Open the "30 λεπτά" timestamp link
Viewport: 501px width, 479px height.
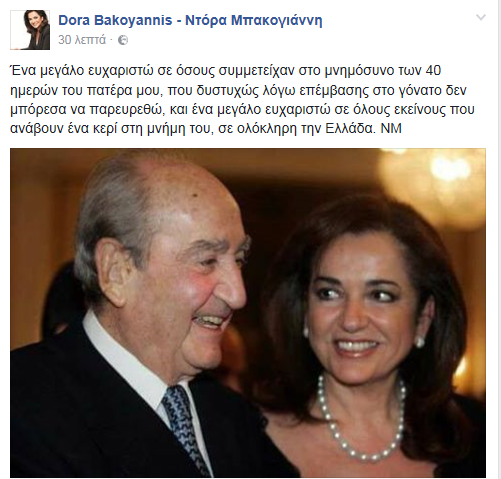[x=82, y=40]
